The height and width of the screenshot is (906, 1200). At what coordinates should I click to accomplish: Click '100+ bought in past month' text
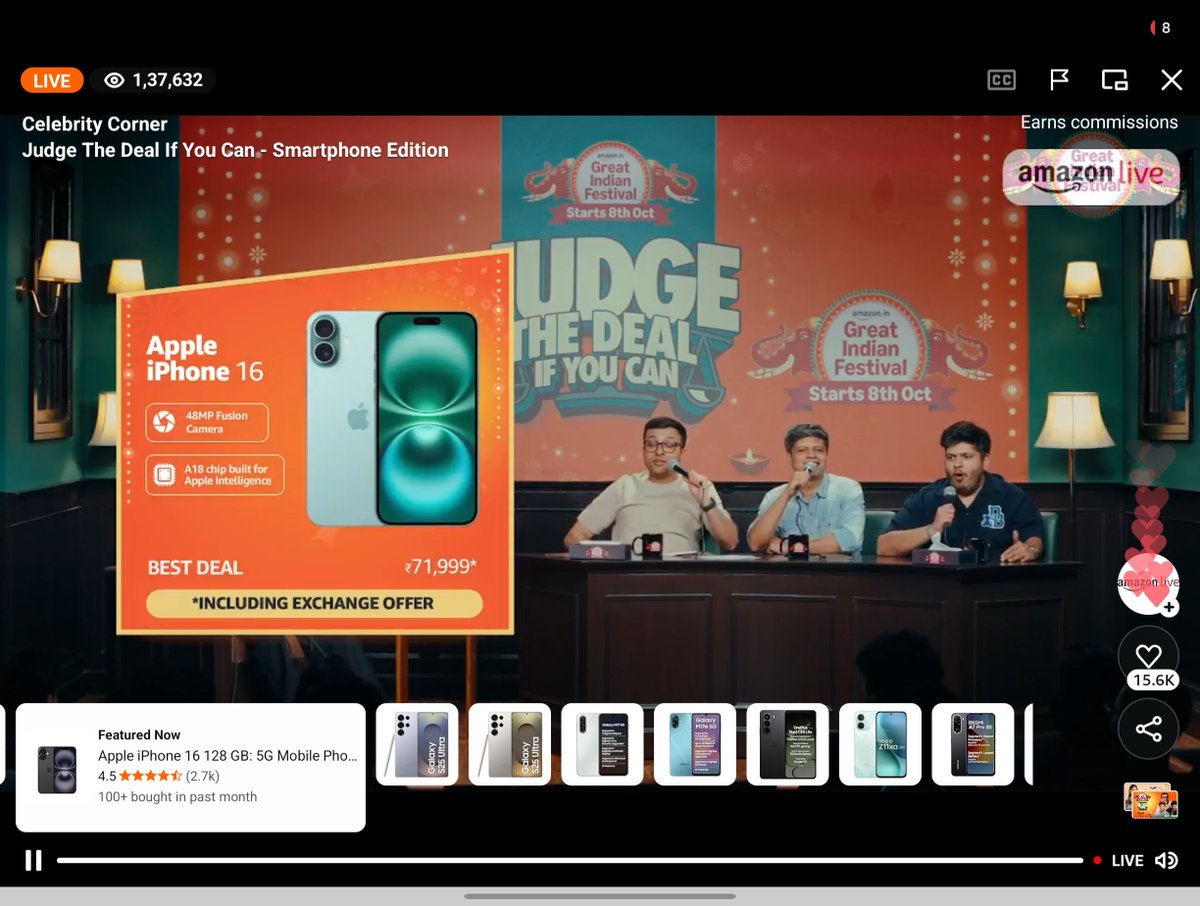click(177, 797)
